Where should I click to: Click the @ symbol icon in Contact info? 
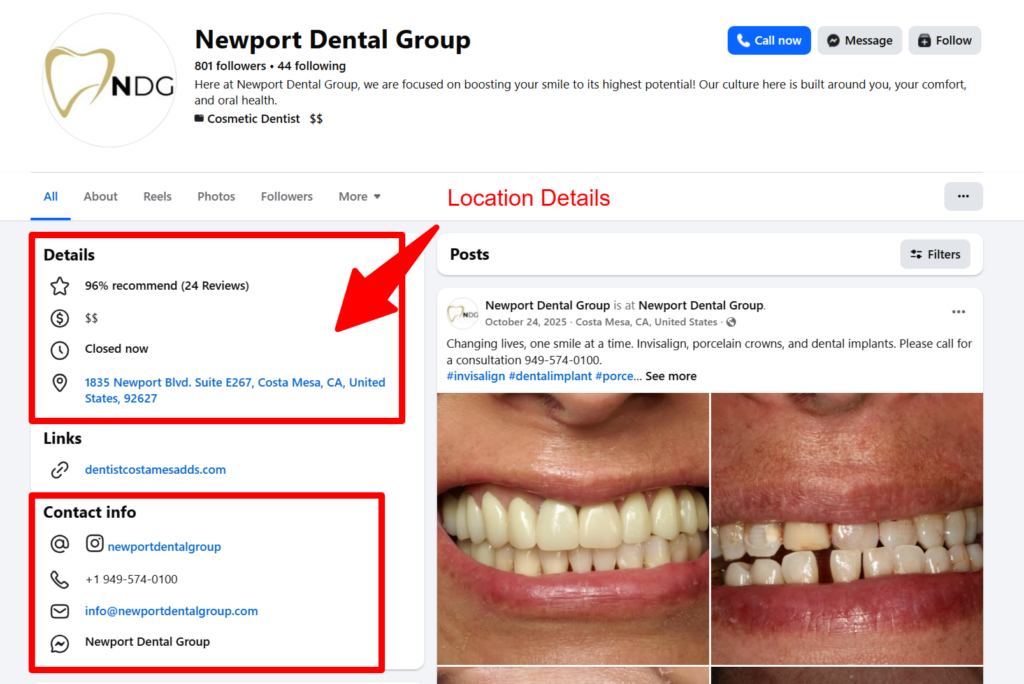click(x=59, y=544)
